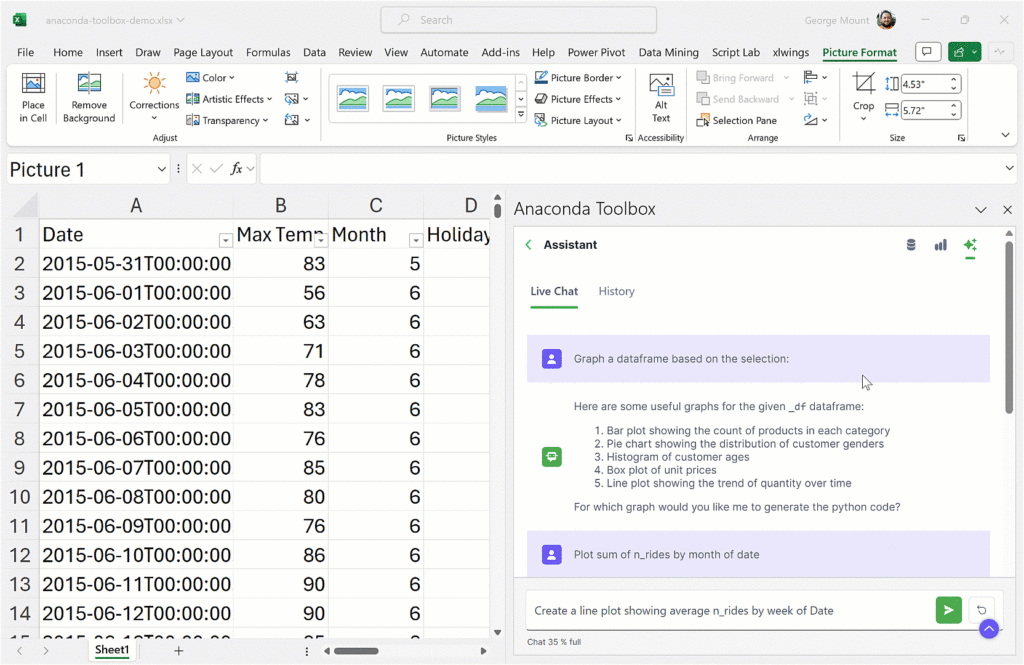This screenshot has height=665, width=1024.
Task: Toggle the Date column filter button
Action: (x=225, y=239)
